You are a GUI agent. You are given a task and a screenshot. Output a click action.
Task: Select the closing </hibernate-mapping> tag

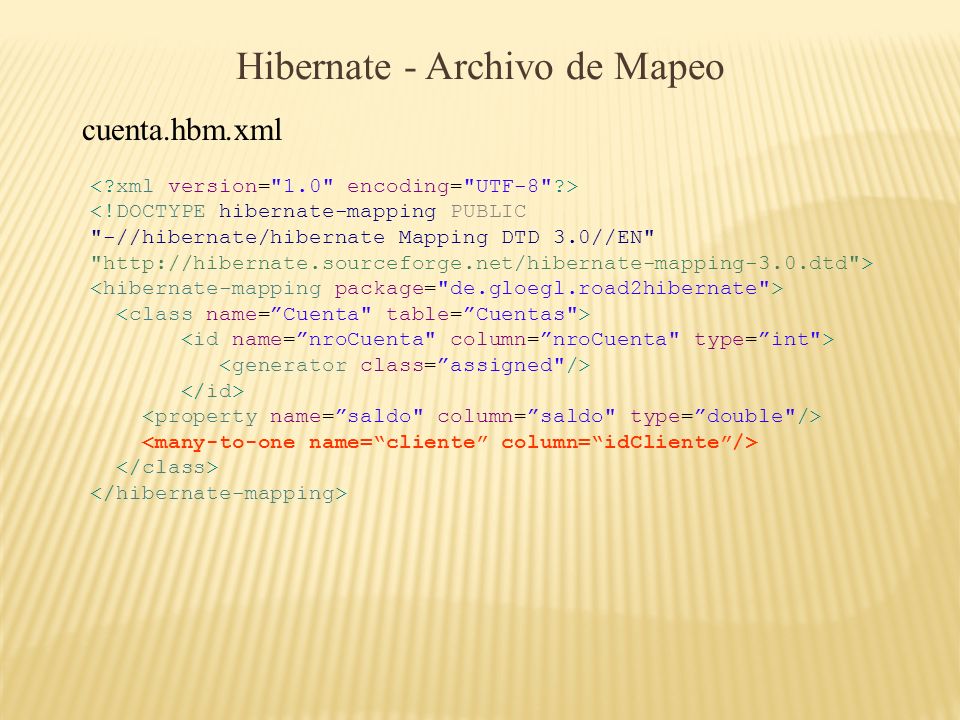[219, 493]
